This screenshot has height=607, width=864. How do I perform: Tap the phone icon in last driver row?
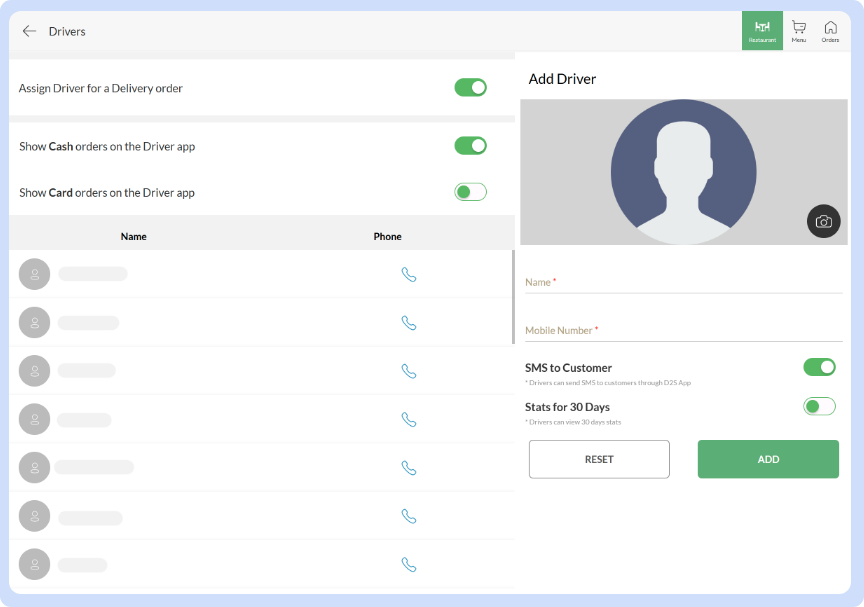click(x=408, y=564)
